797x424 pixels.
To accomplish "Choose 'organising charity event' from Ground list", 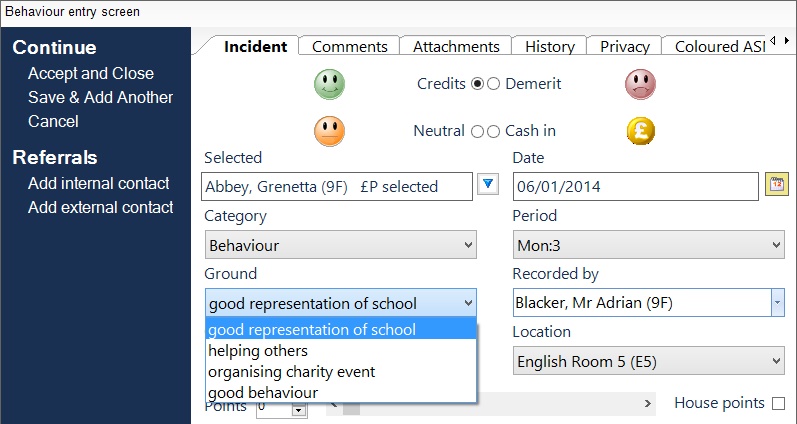I will point(341,372).
